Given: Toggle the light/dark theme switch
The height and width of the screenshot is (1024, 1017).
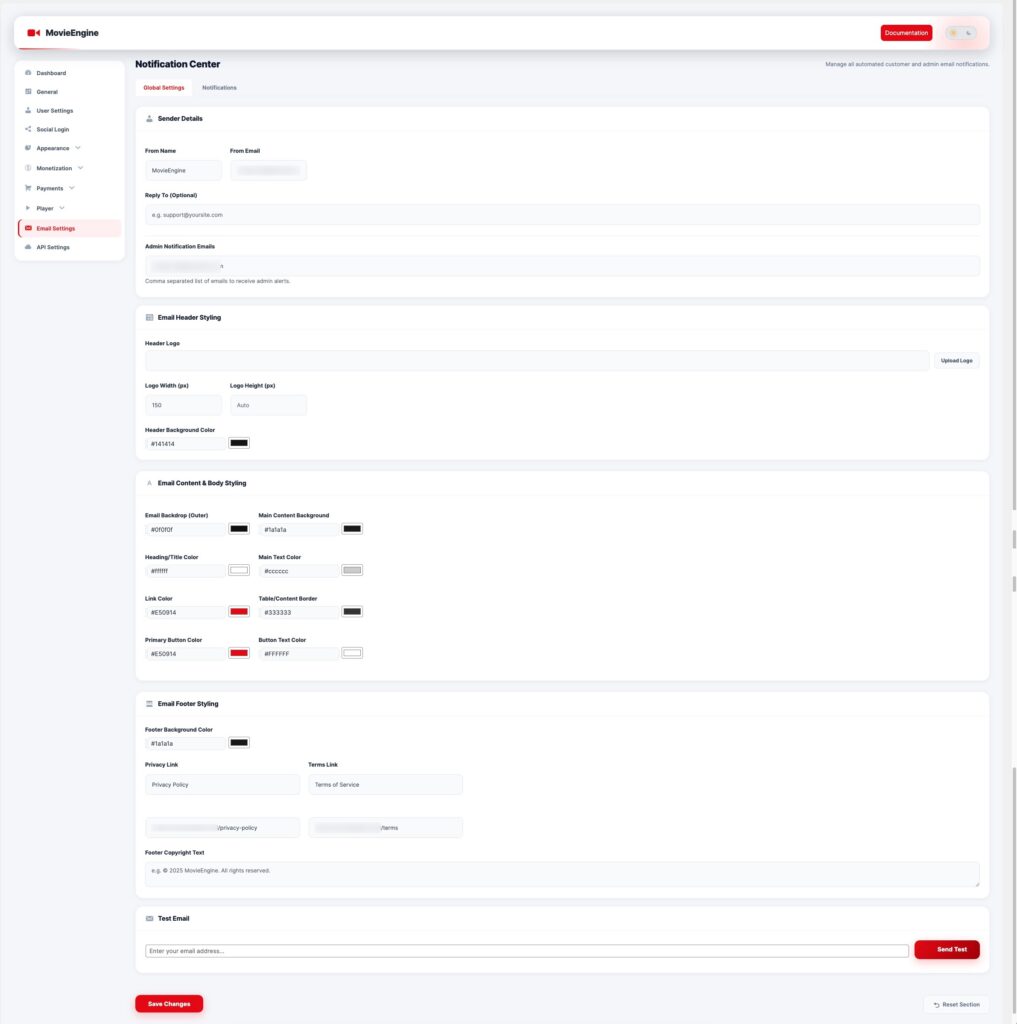Looking at the screenshot, I should (960, 33).
